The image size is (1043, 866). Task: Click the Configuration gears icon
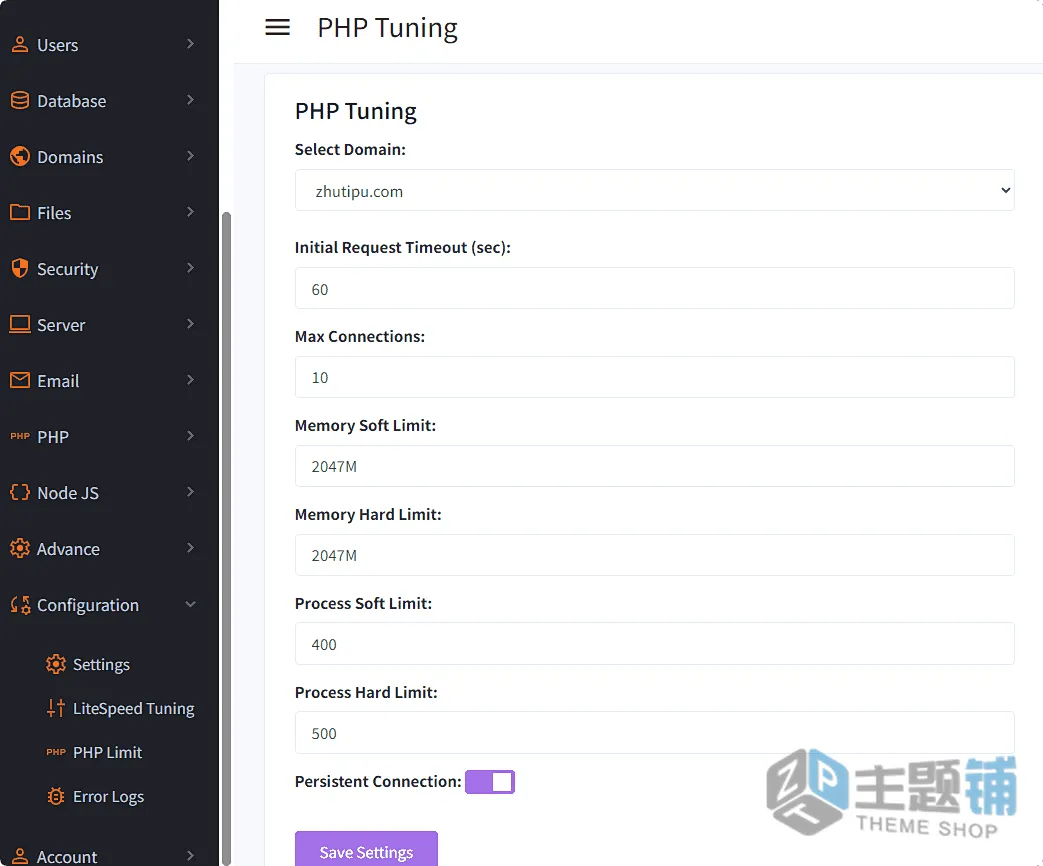[20, 605]
